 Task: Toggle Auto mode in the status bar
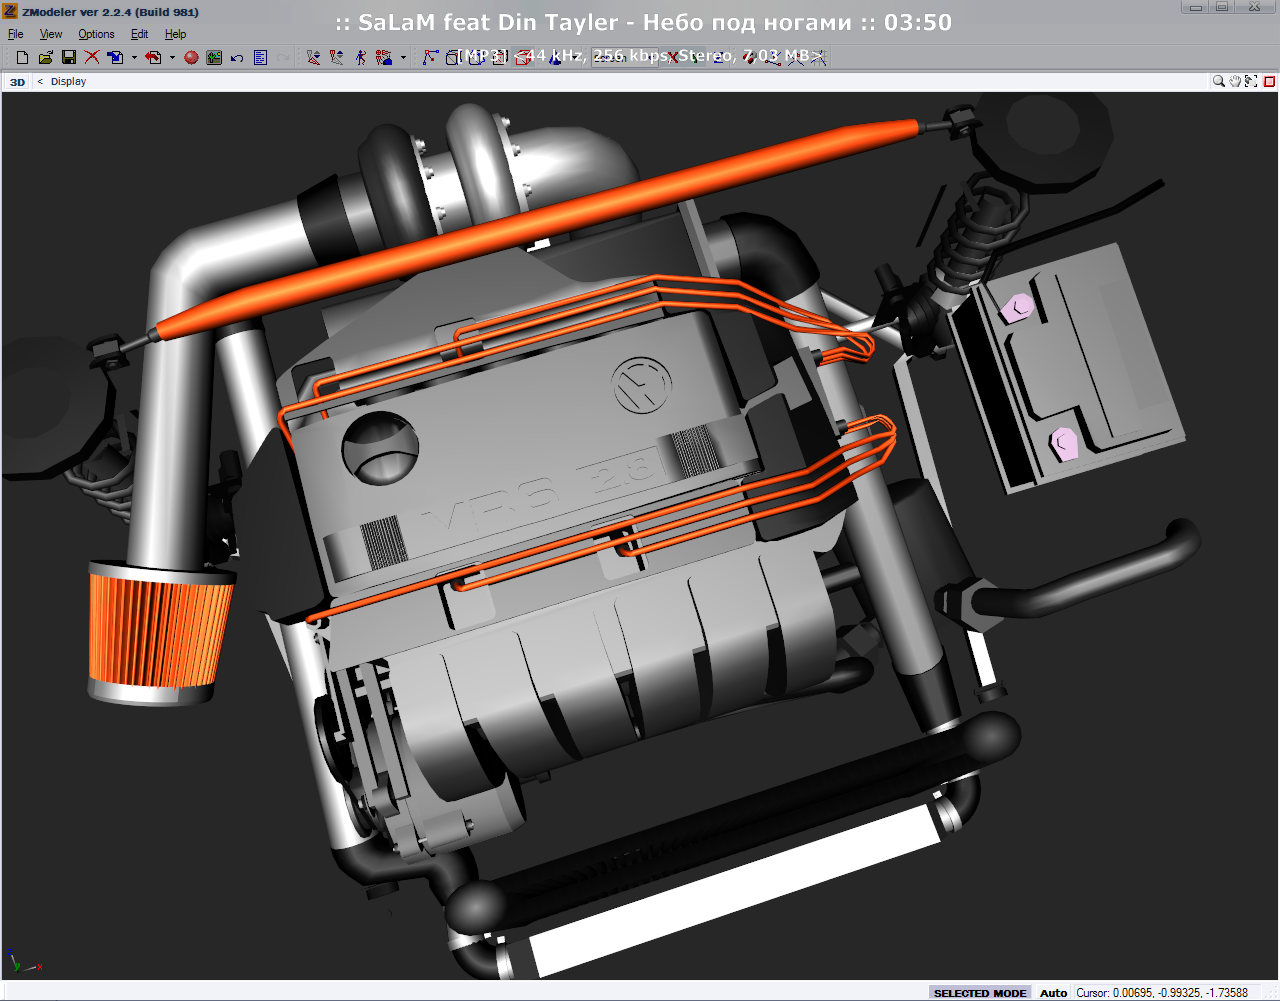point(1053,993)
